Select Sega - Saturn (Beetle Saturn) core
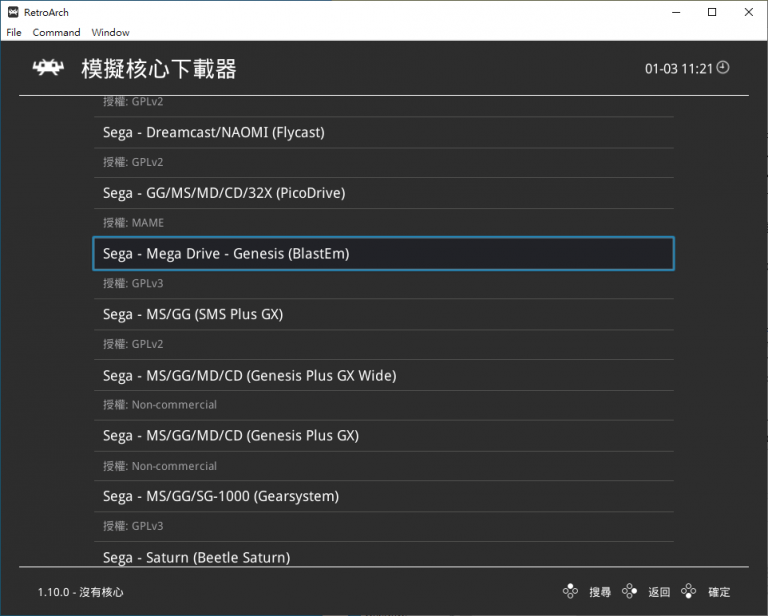 coord(384,556)
